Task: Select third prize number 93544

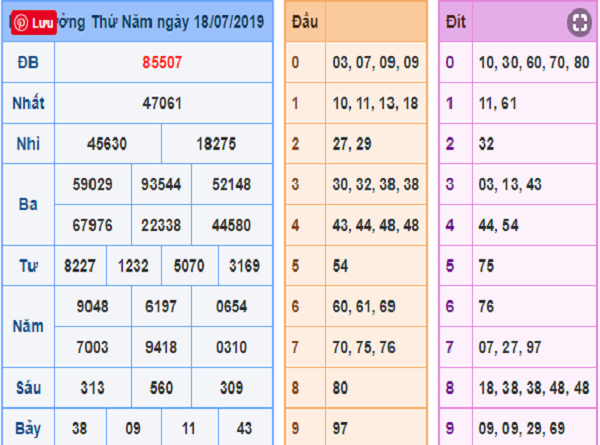Action: point(161,184)
